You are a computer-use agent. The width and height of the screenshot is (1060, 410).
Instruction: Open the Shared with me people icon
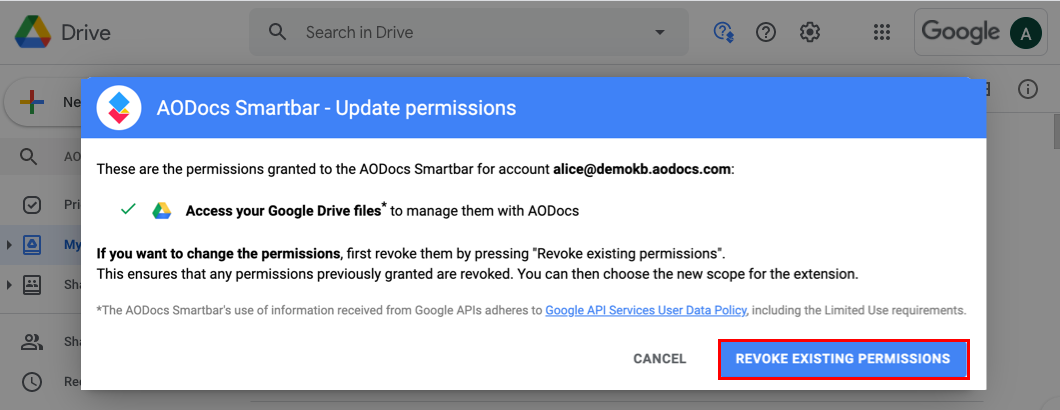pos(31,342)
